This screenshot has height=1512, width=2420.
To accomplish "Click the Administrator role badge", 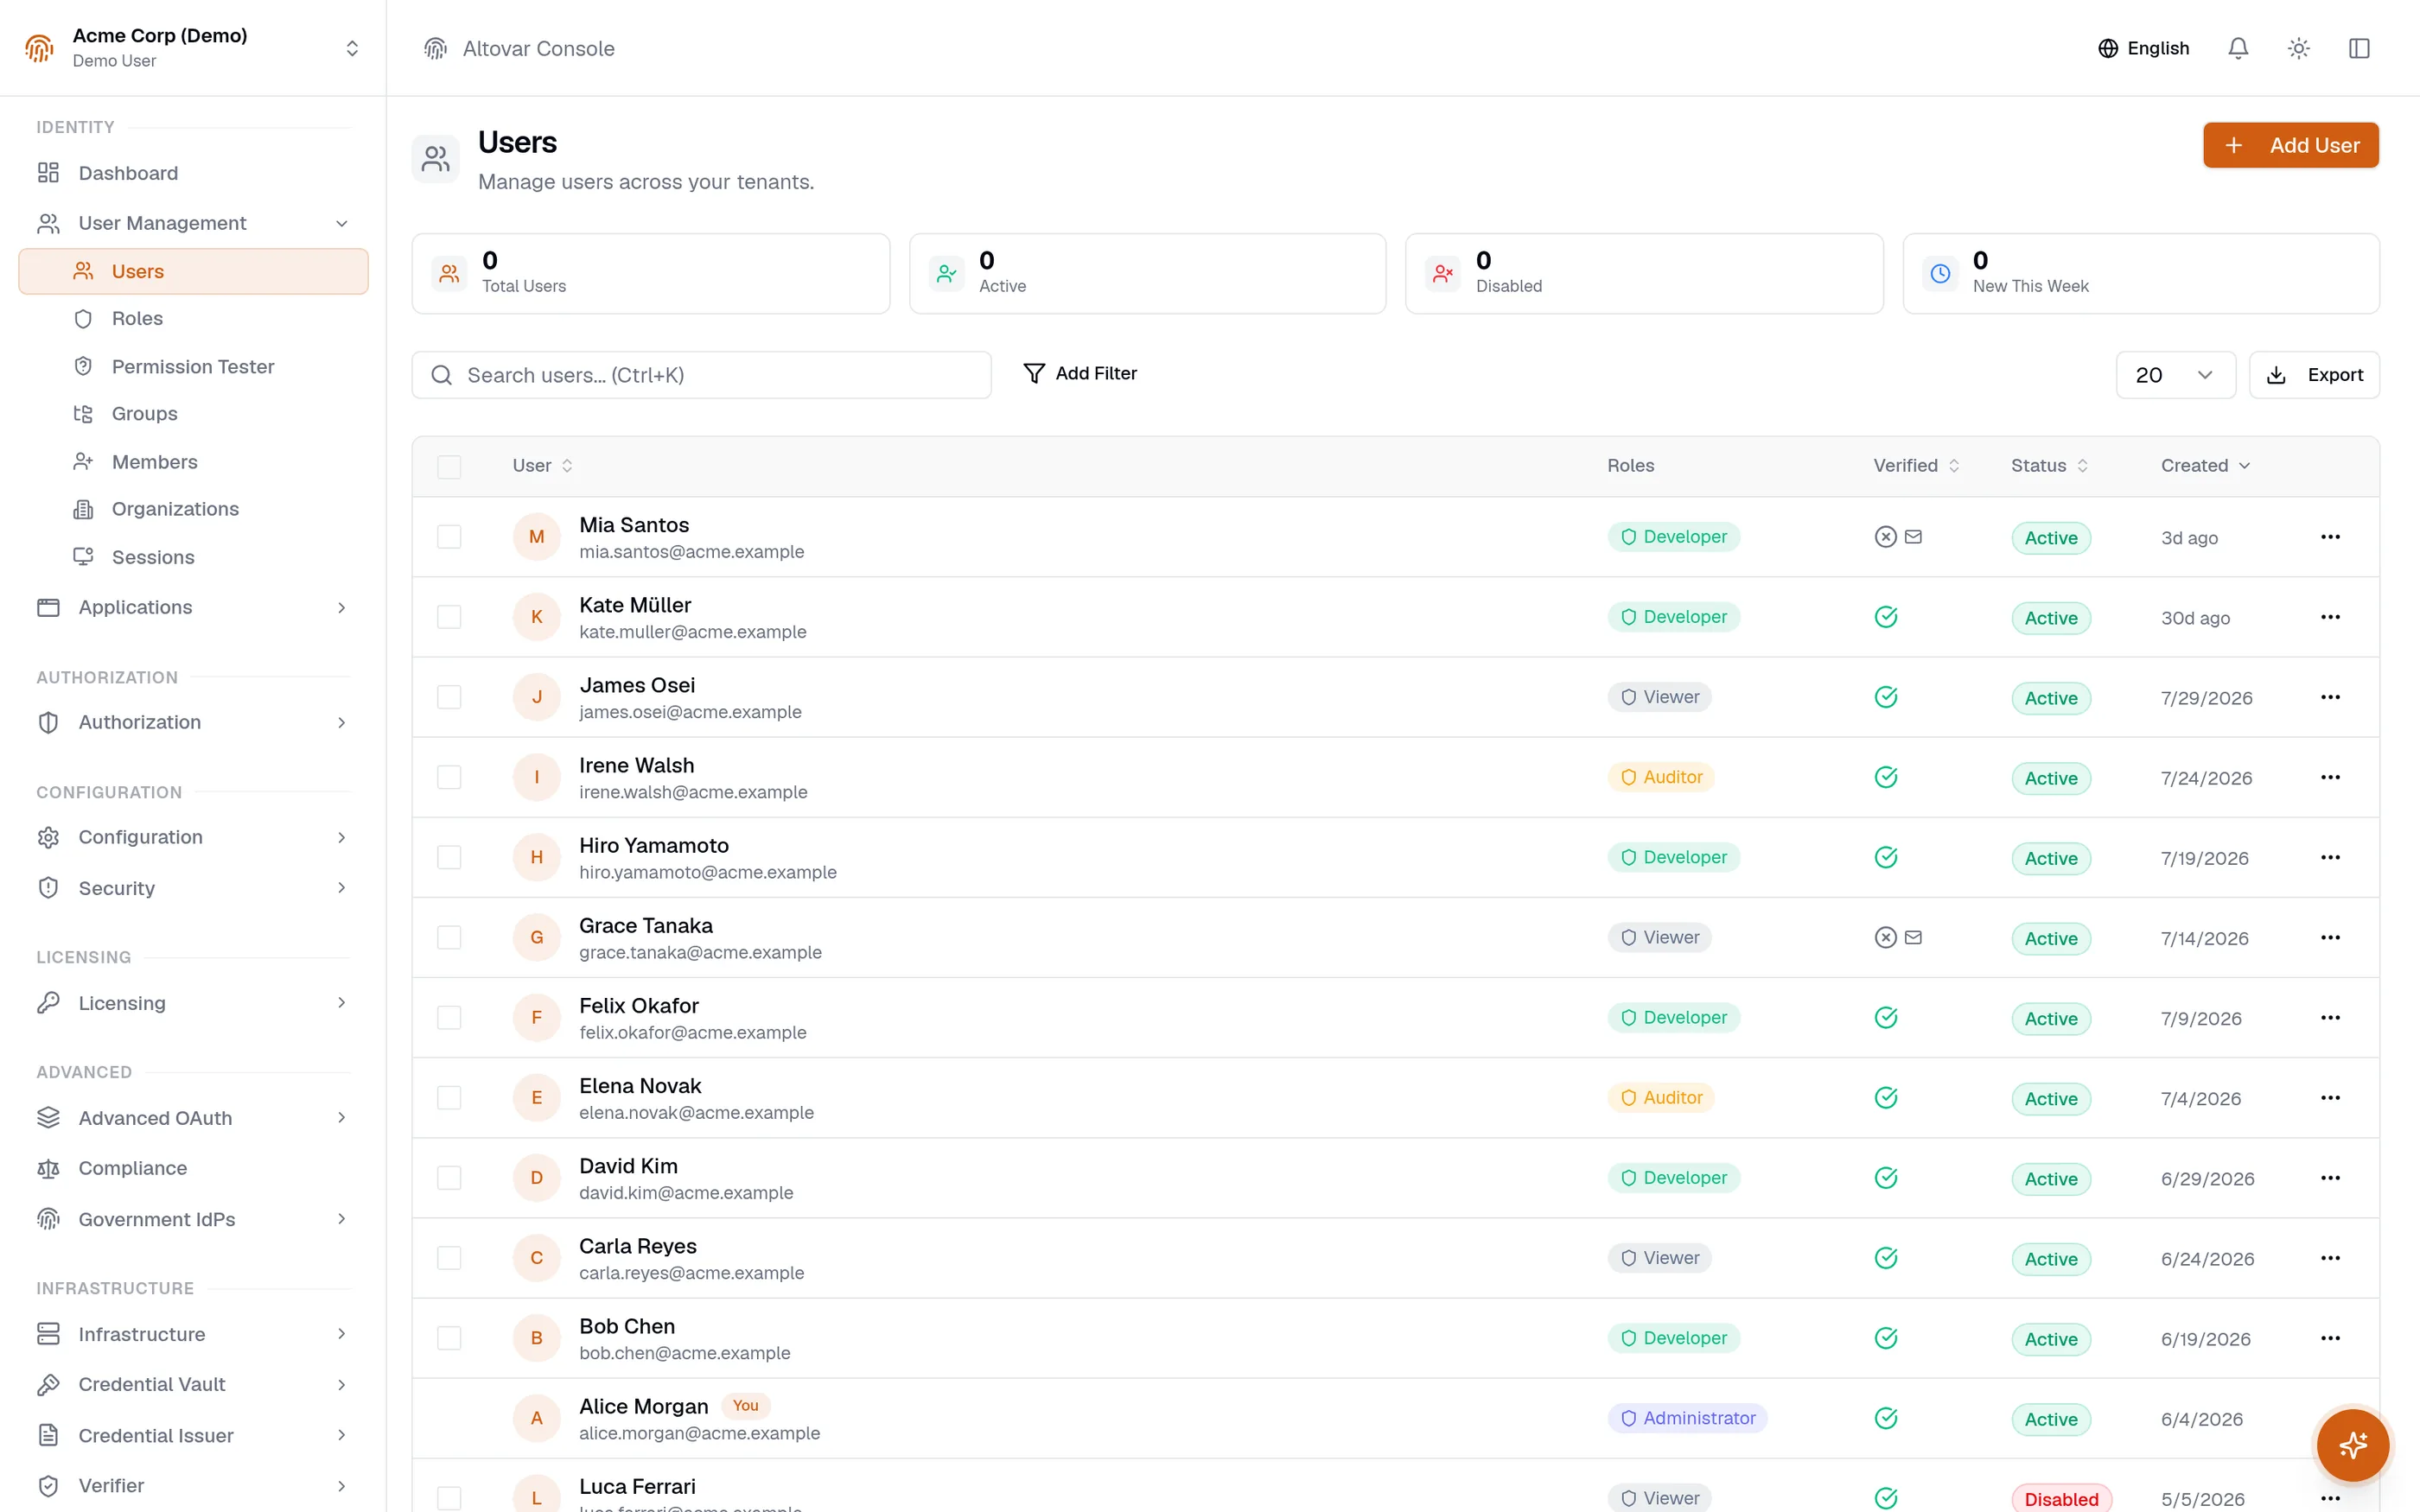I will pyautogui.click(x=1687, y=1418).
